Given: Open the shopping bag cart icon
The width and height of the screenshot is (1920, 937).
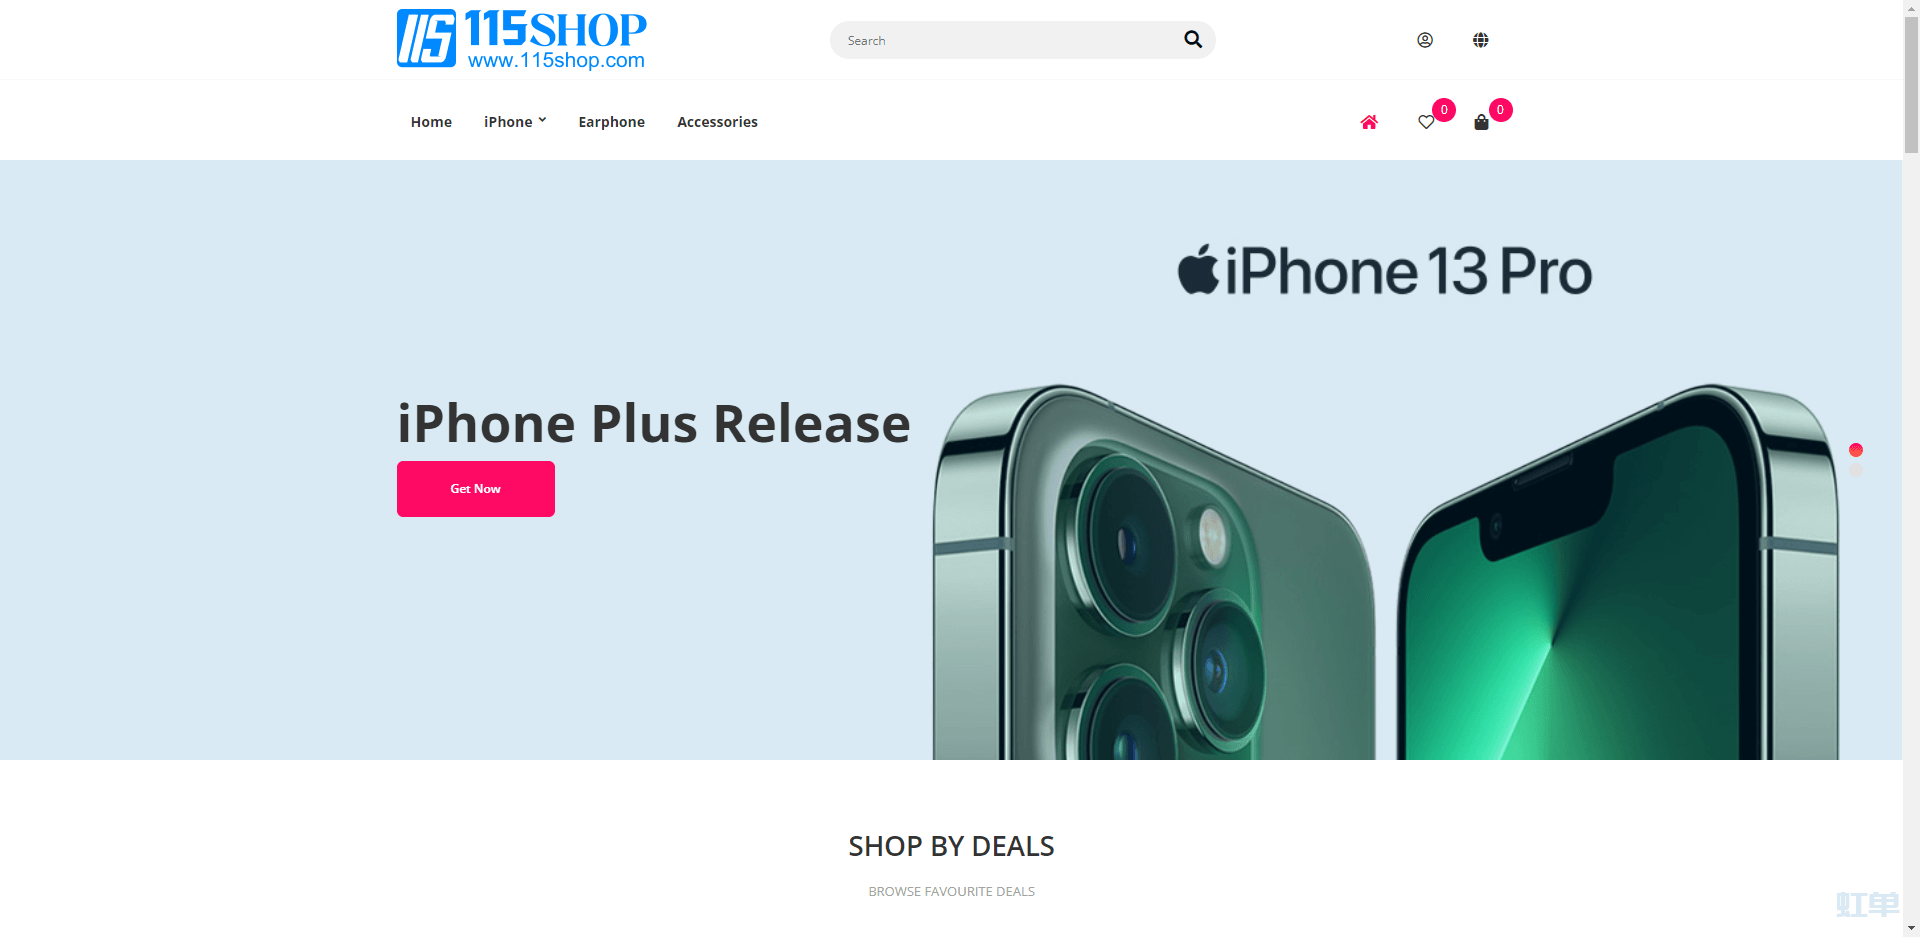Looking at the screenshot, I should (x=1481, y=122).
